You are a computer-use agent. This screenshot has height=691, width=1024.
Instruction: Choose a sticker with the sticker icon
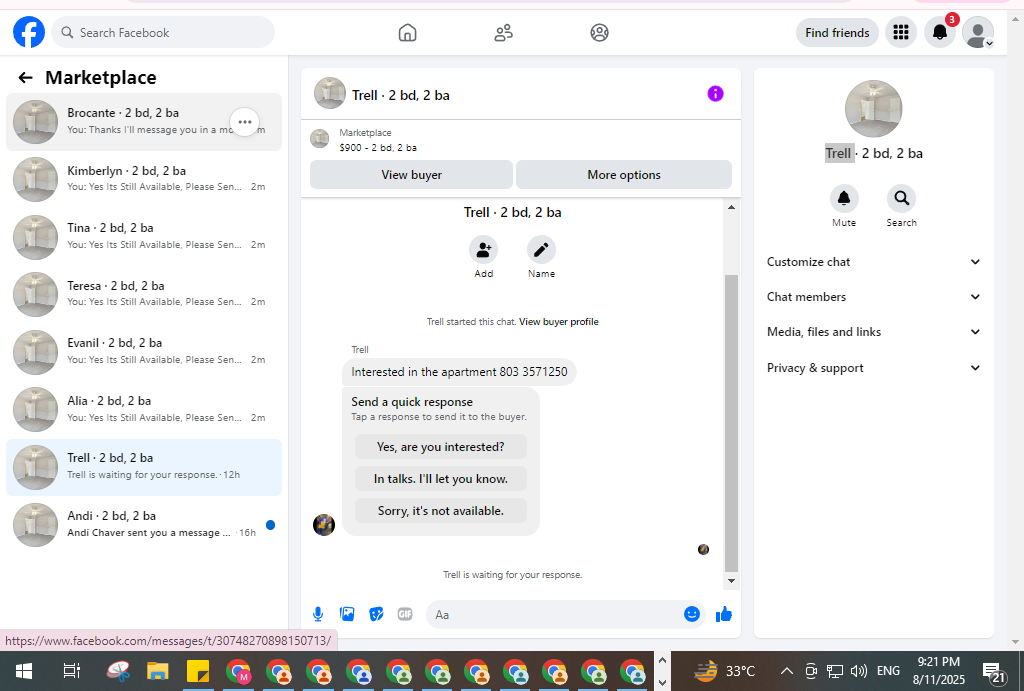click(x=376, y=614)
